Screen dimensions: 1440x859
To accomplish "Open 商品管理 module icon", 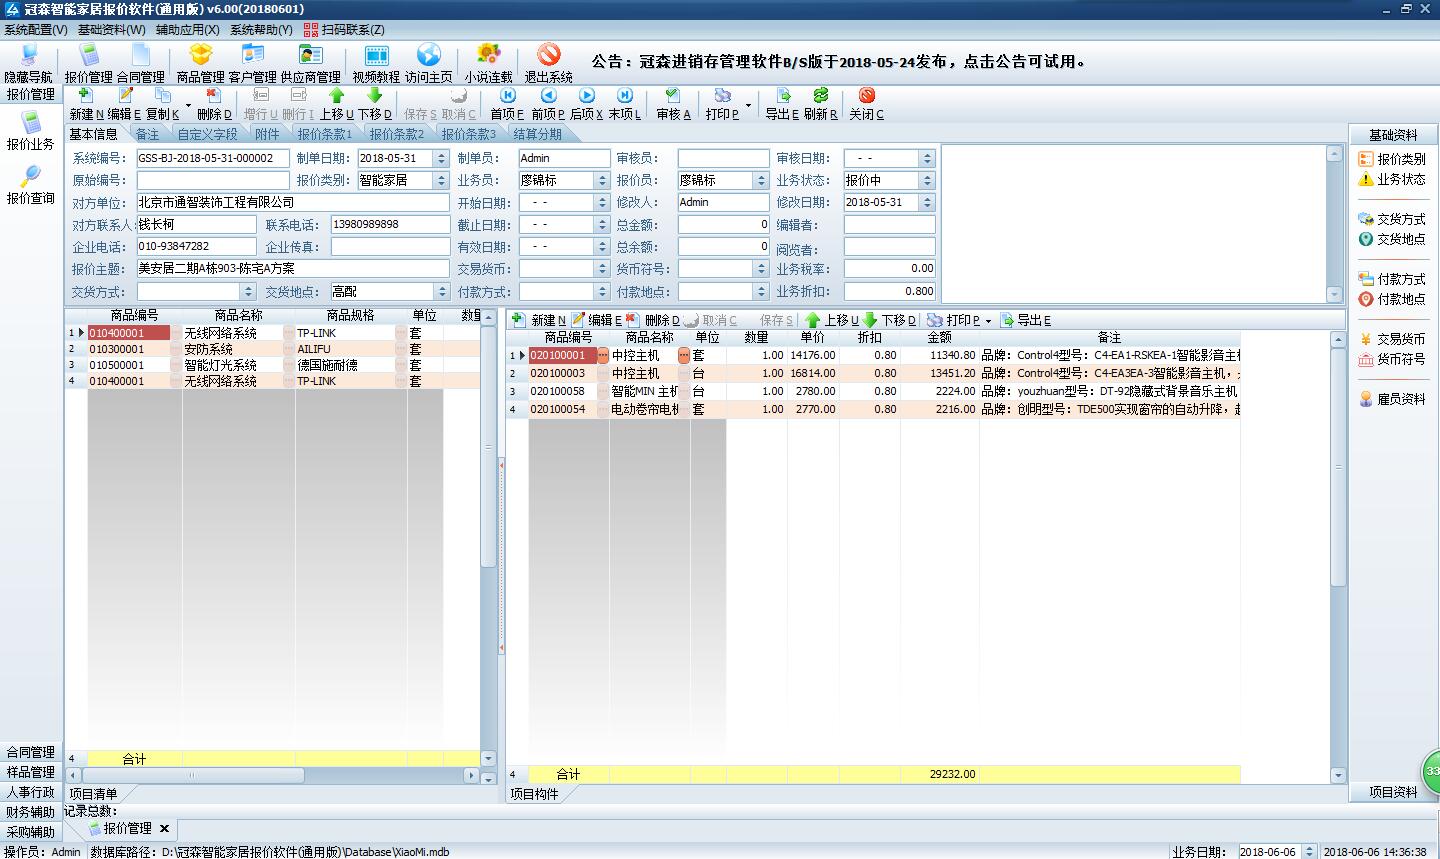I will coord(200,63).
